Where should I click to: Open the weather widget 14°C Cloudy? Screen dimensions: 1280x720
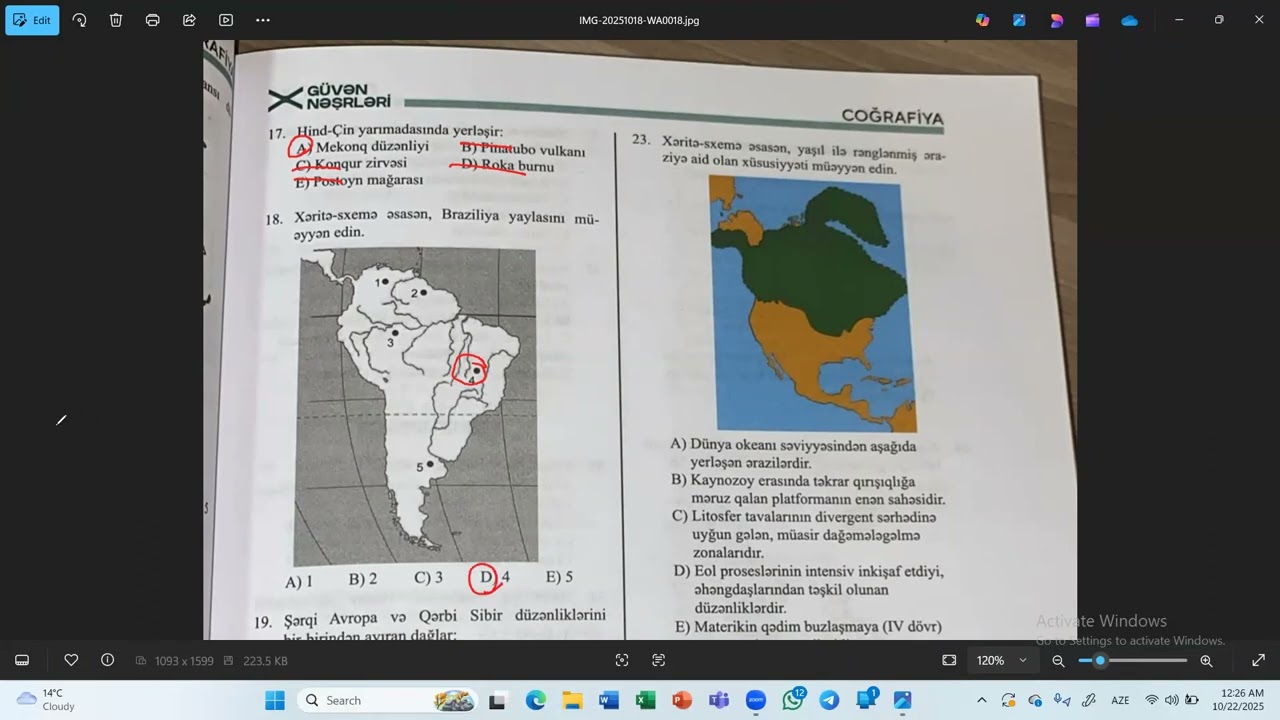(46, 700)
